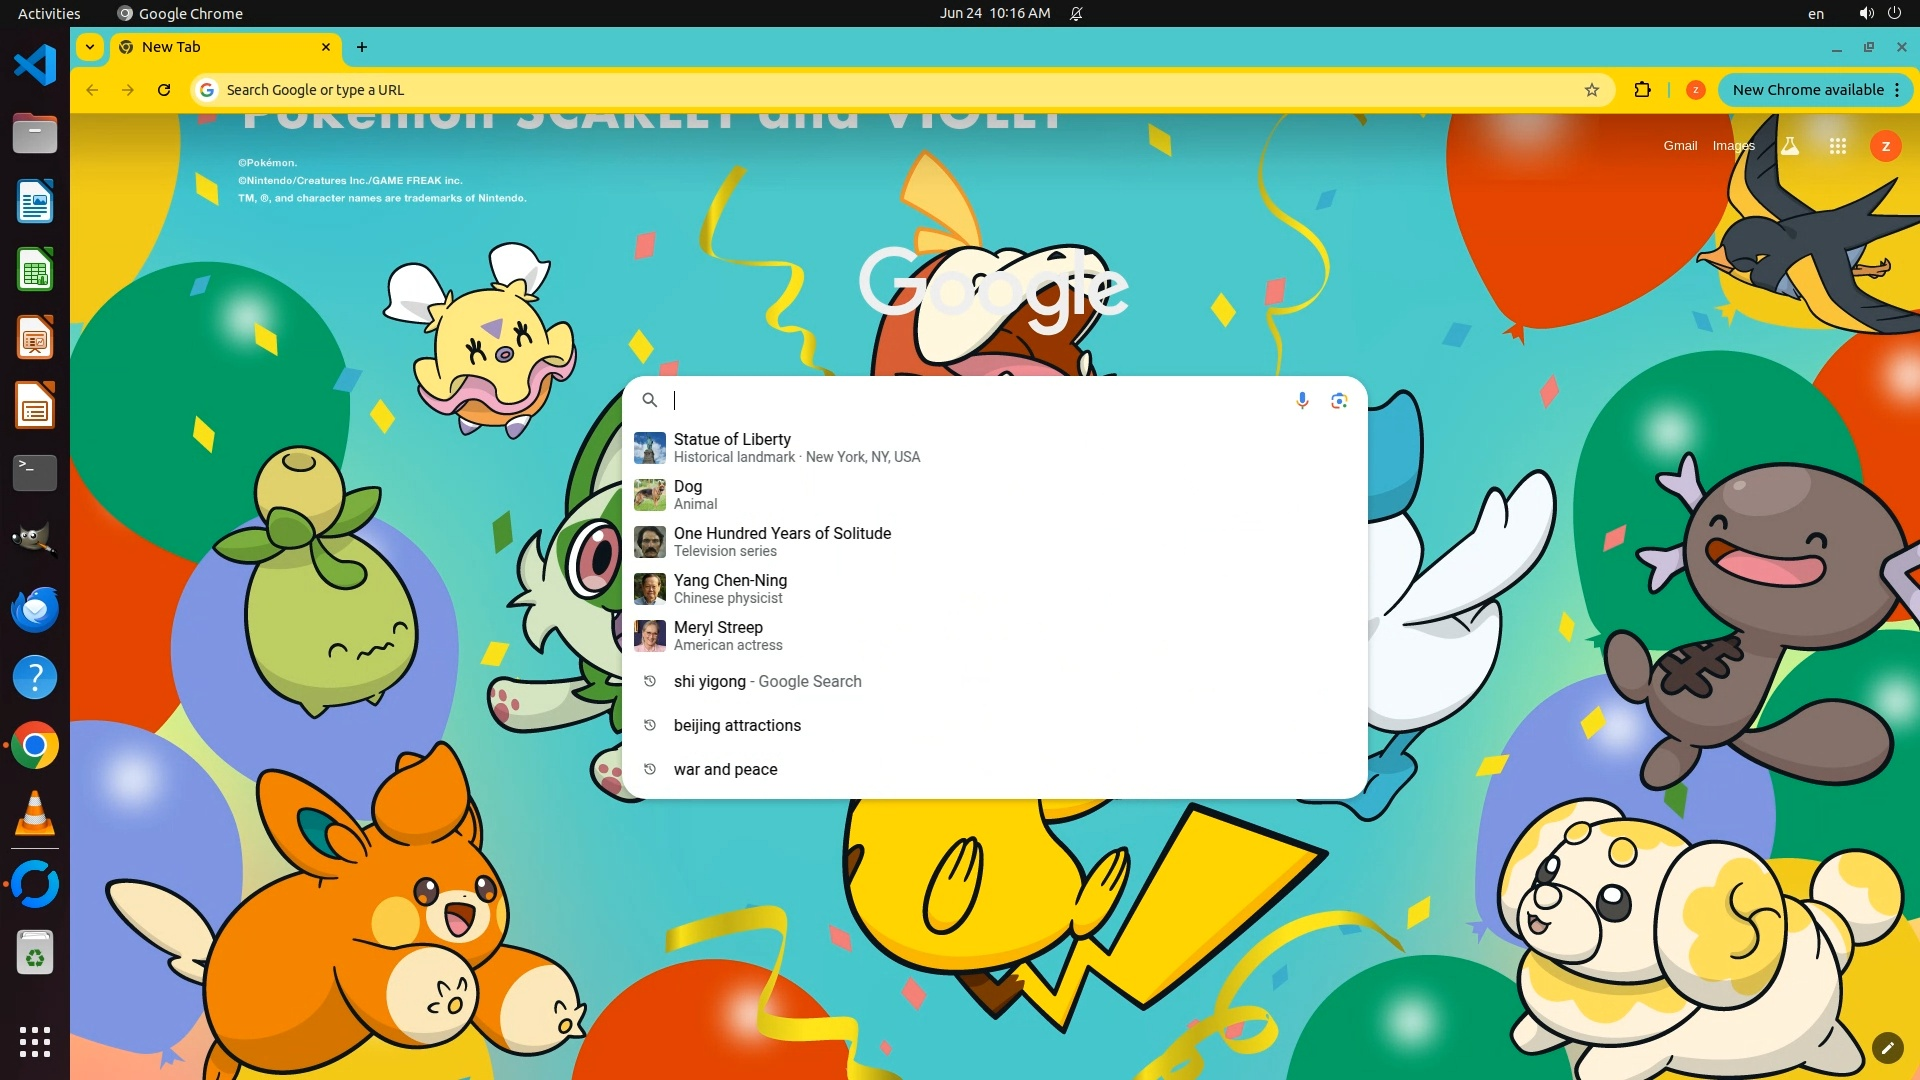The image size is (1920, 1080).
Task: Choose the beijing attractions history suggestion
Action: 737,725
